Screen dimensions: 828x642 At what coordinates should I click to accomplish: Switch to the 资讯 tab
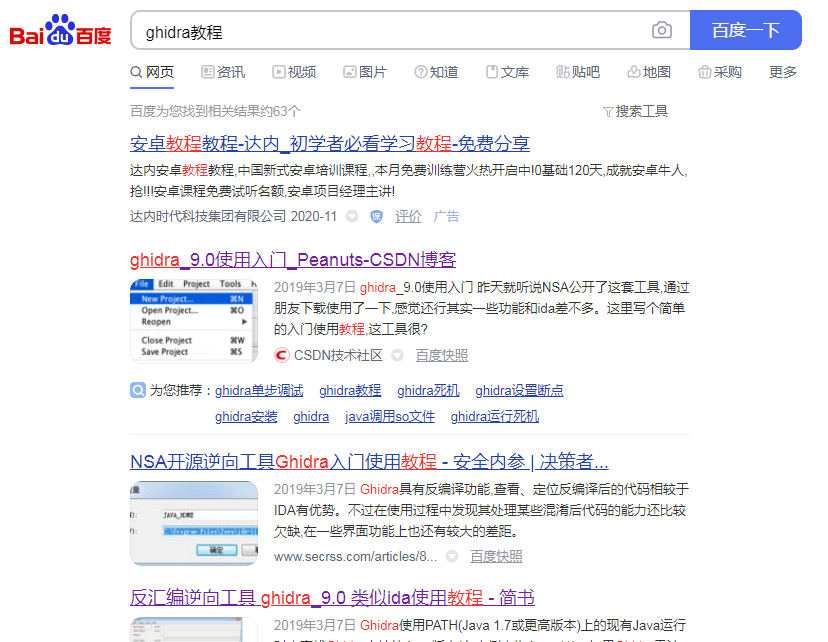[223, 72]
